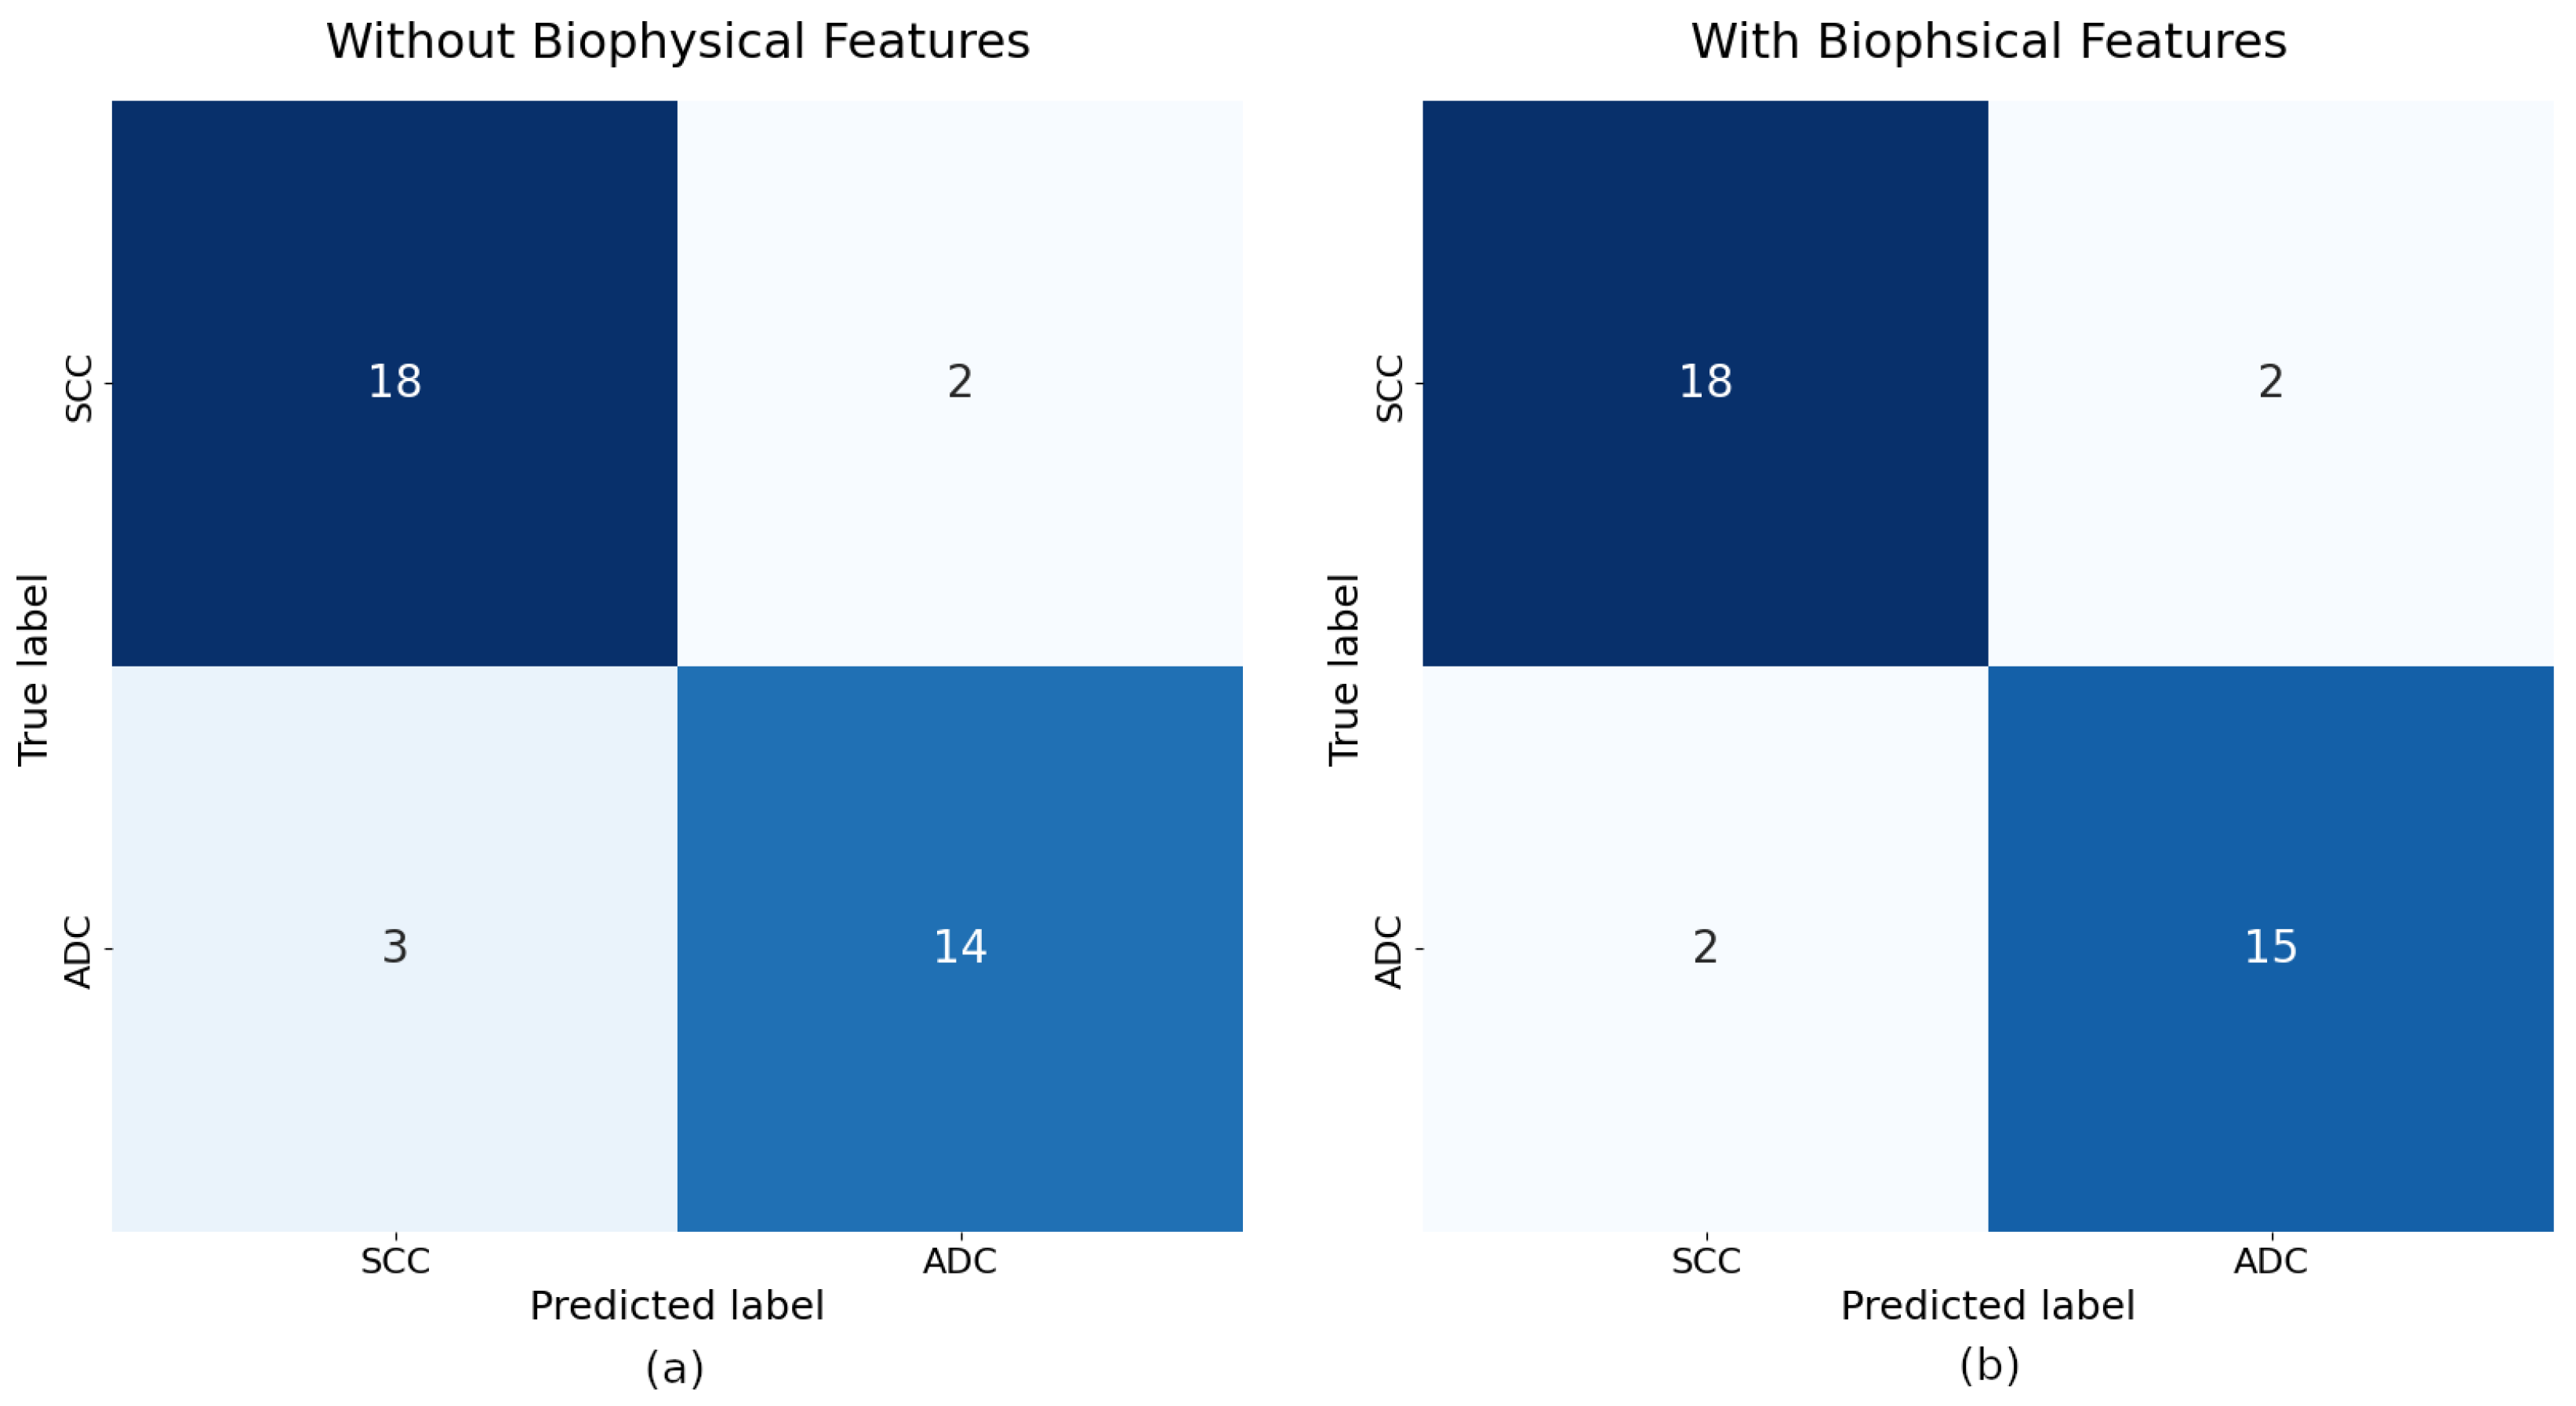This screenshot has width=2576, height=1406.
Task: Click the SCC y-axis tick label of right matrix
Action: click(x=1389, y=388)
